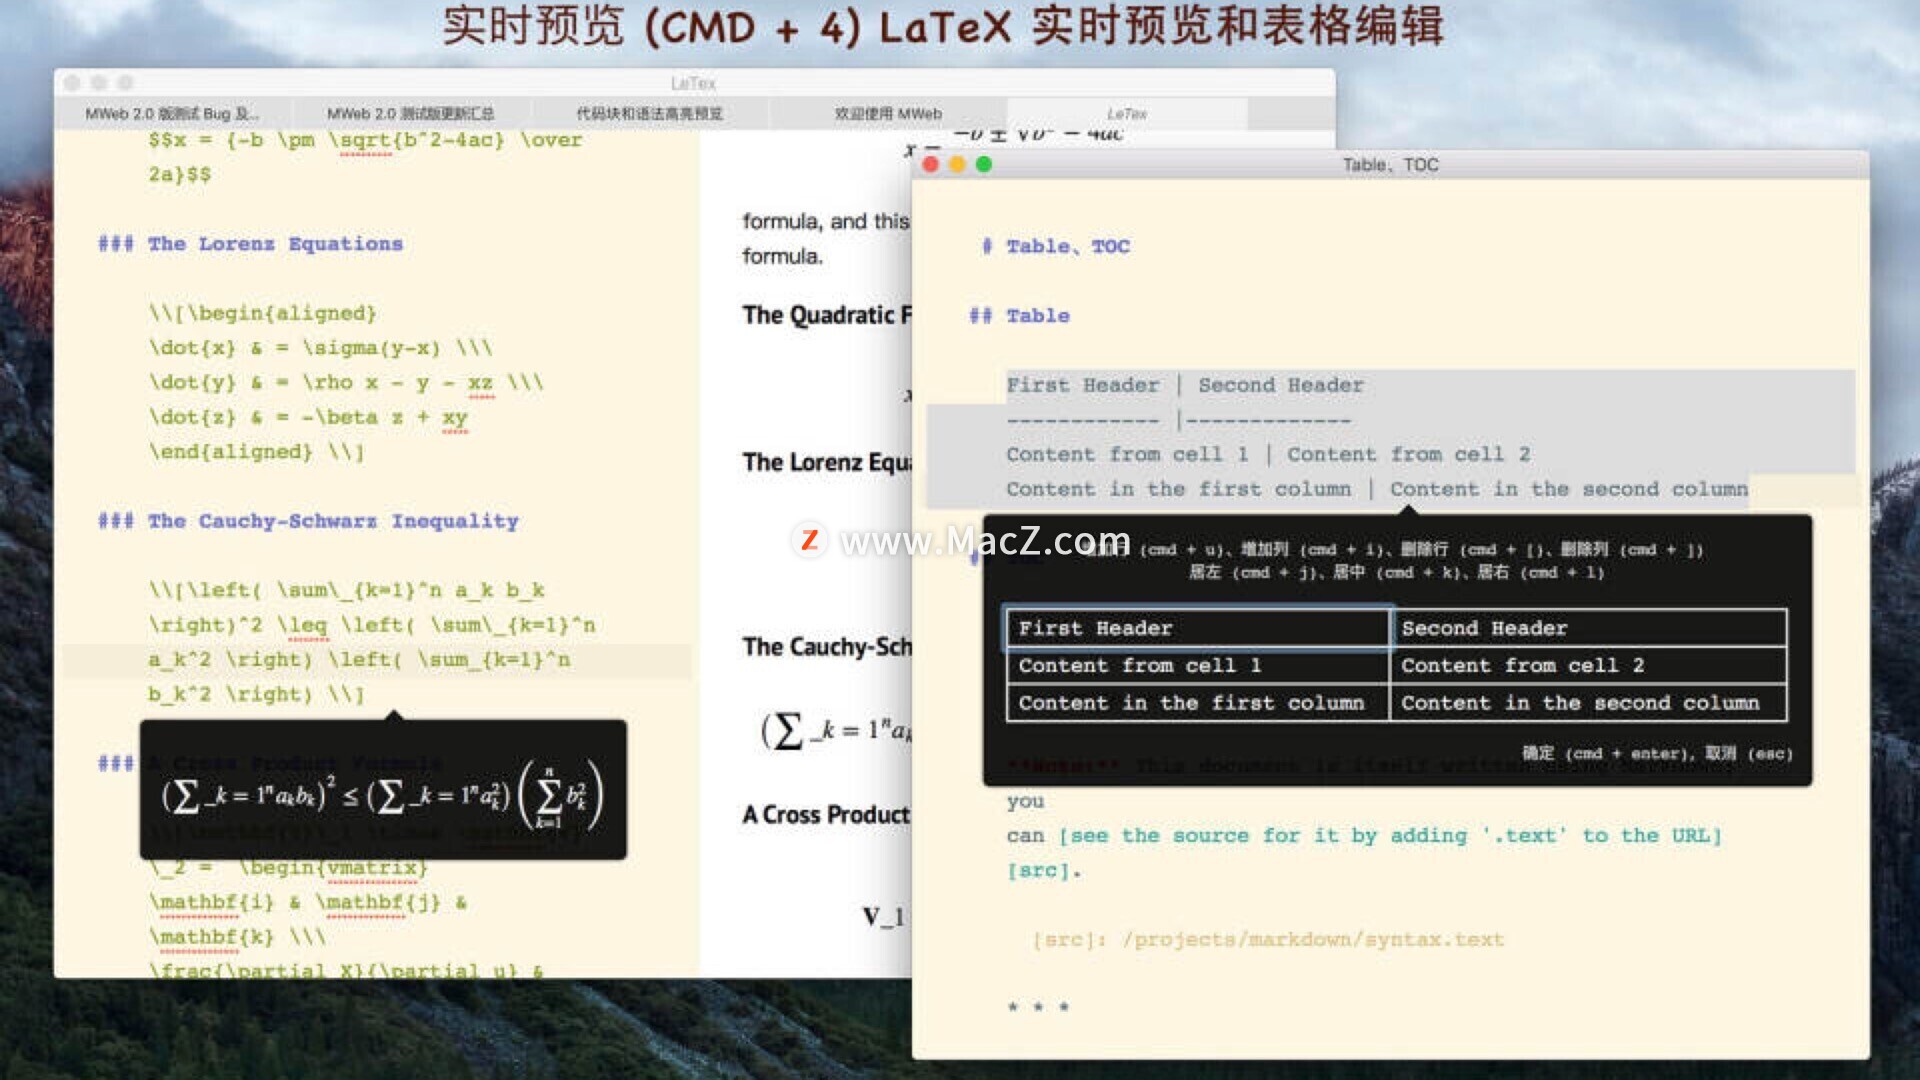Click the highlighted 'a_k^2 \right) \left(' line
Screen dimensions: 1920x1080
pos(359,660)
